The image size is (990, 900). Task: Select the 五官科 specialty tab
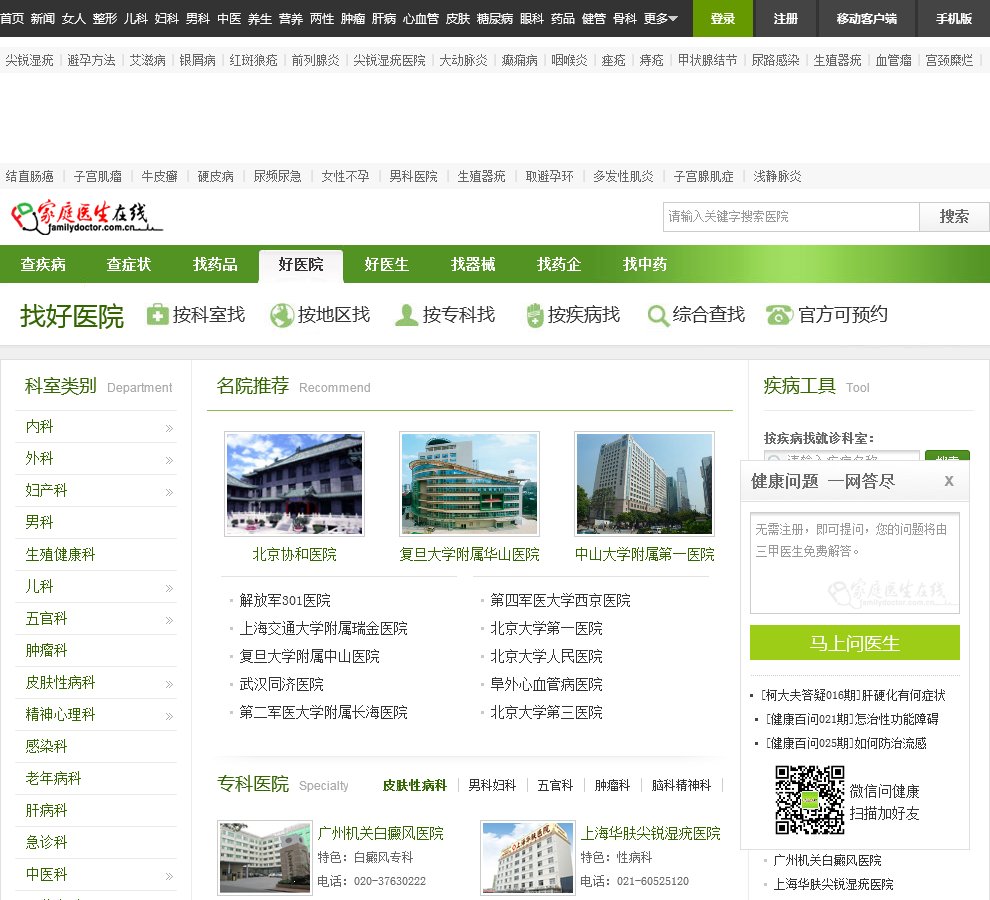(556, 785)
